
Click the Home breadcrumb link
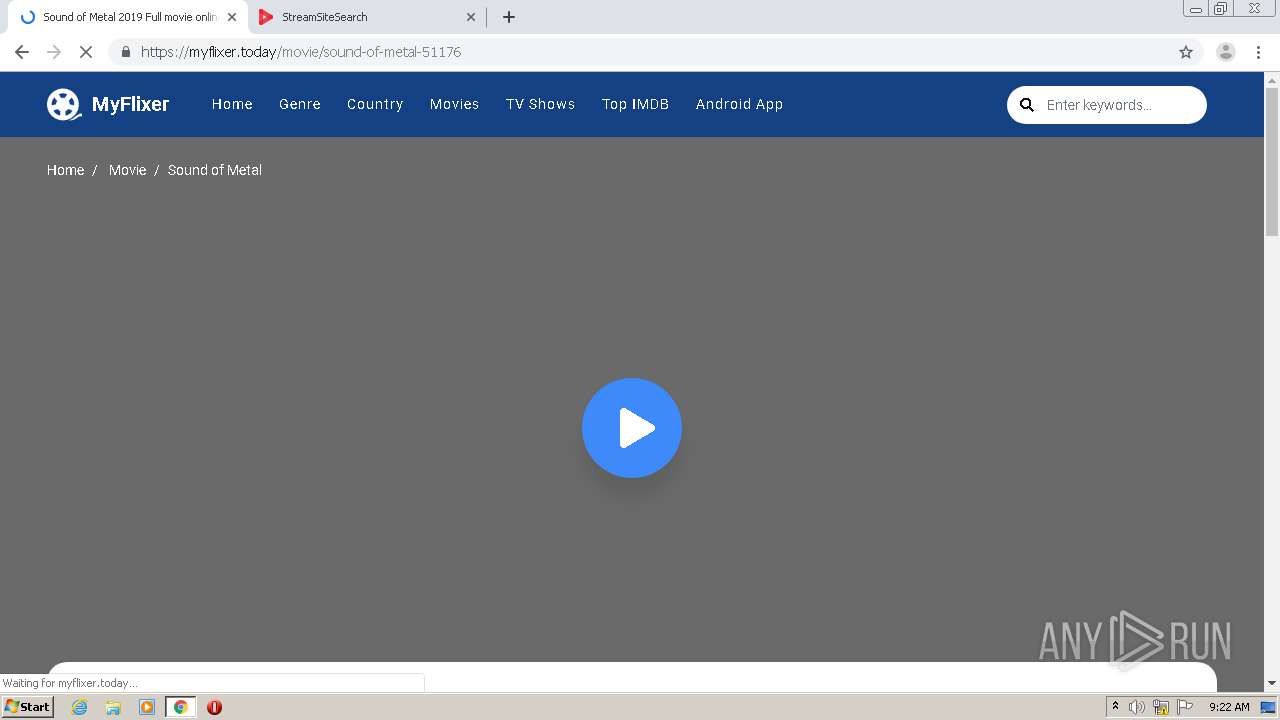(x=65, y=170)
